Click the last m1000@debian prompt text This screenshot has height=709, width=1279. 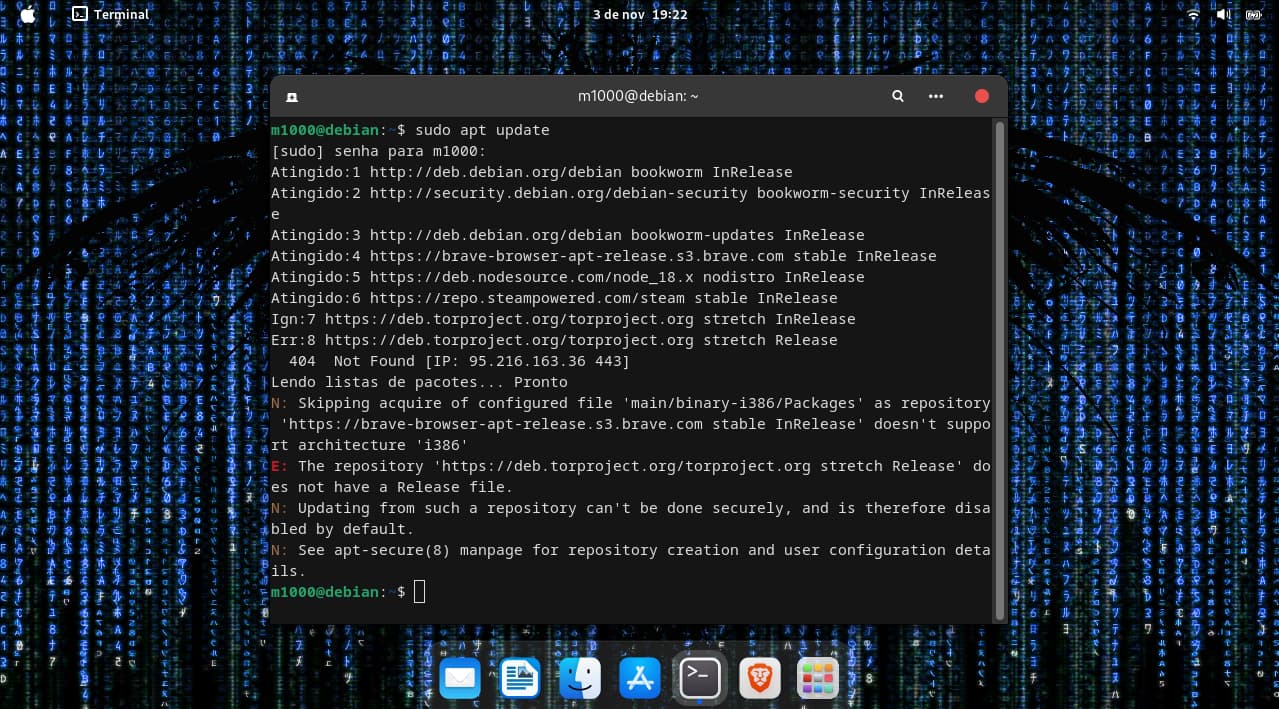click(x=338, y=592)
